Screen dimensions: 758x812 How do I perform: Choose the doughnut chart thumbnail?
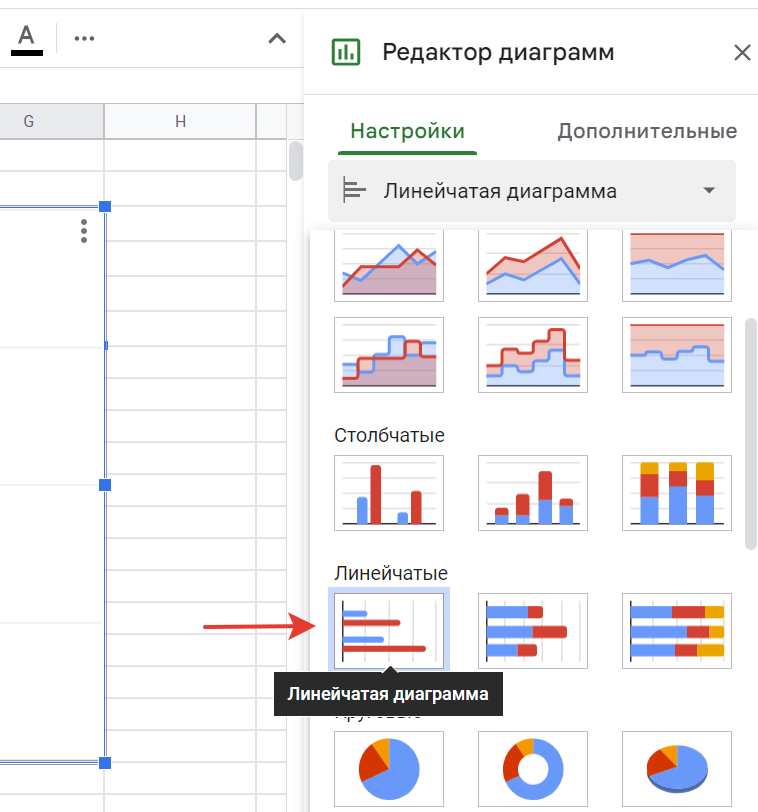[x=533, y=768]
